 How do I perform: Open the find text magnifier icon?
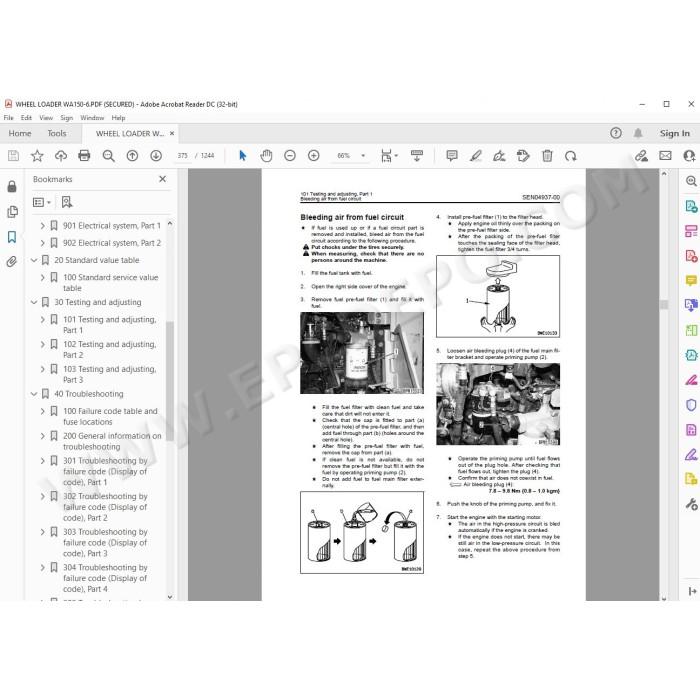(x=108, y=155)
